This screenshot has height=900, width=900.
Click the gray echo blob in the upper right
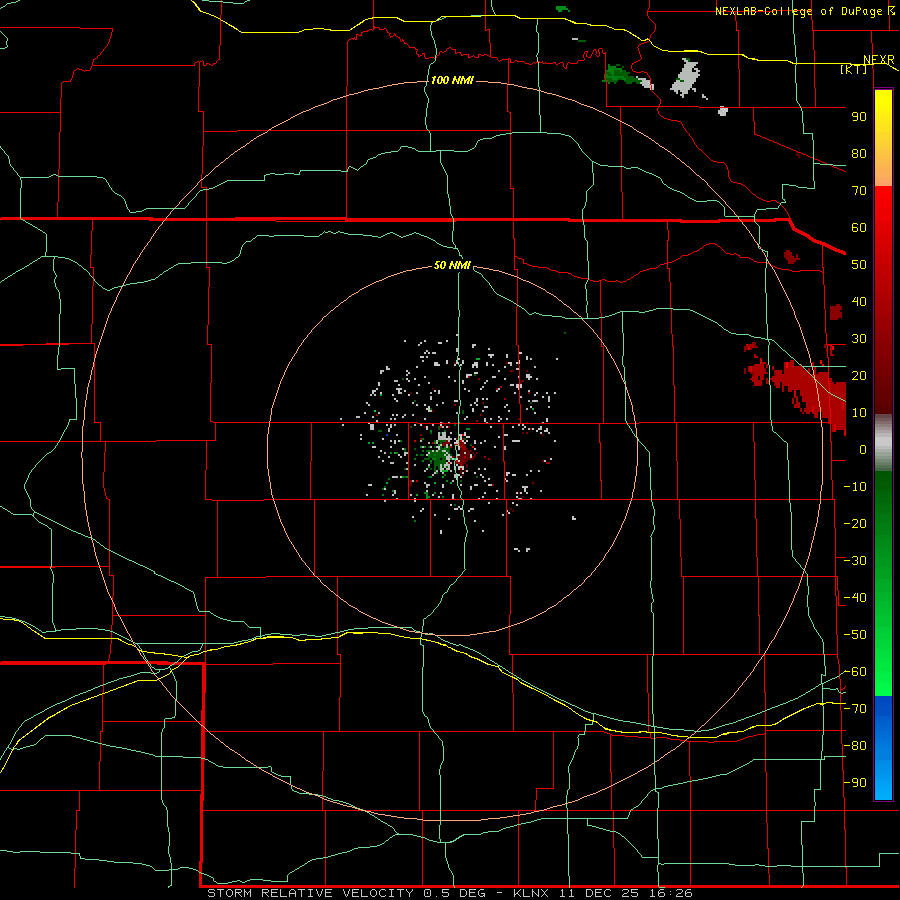point(685,77)
